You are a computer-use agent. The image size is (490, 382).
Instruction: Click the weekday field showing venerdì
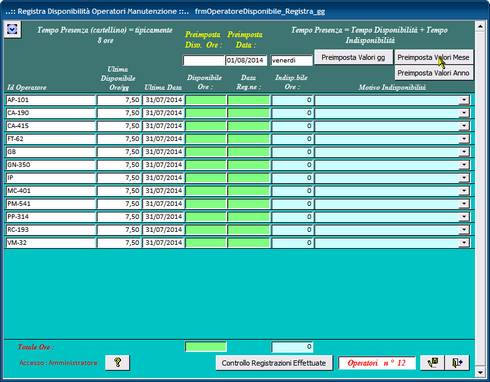click(291, 60)
